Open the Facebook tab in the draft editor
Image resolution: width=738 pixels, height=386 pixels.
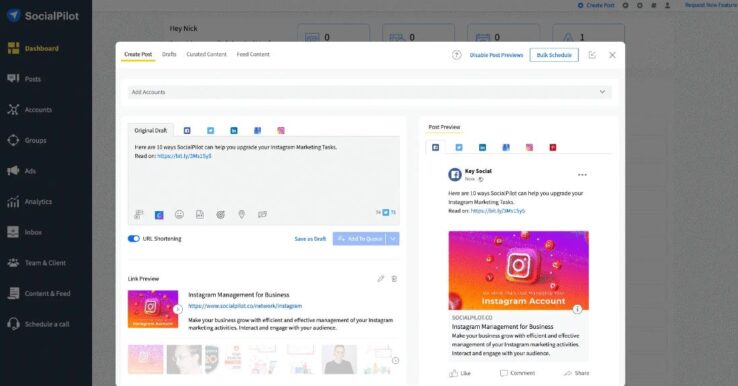tap(187, 130)
